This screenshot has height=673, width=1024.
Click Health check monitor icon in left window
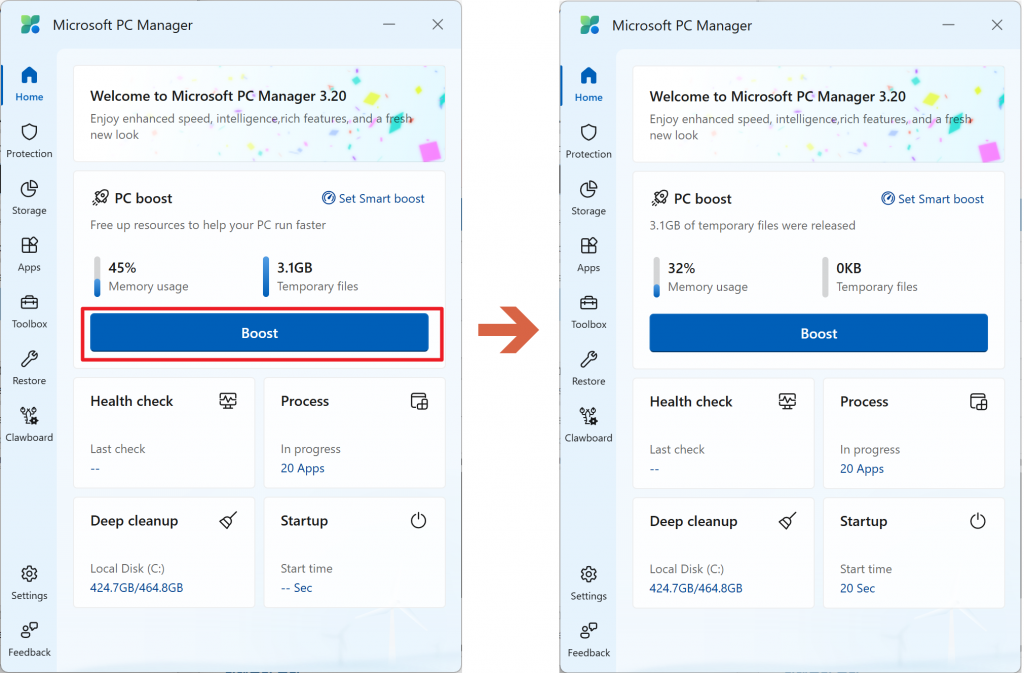[228, 401]
